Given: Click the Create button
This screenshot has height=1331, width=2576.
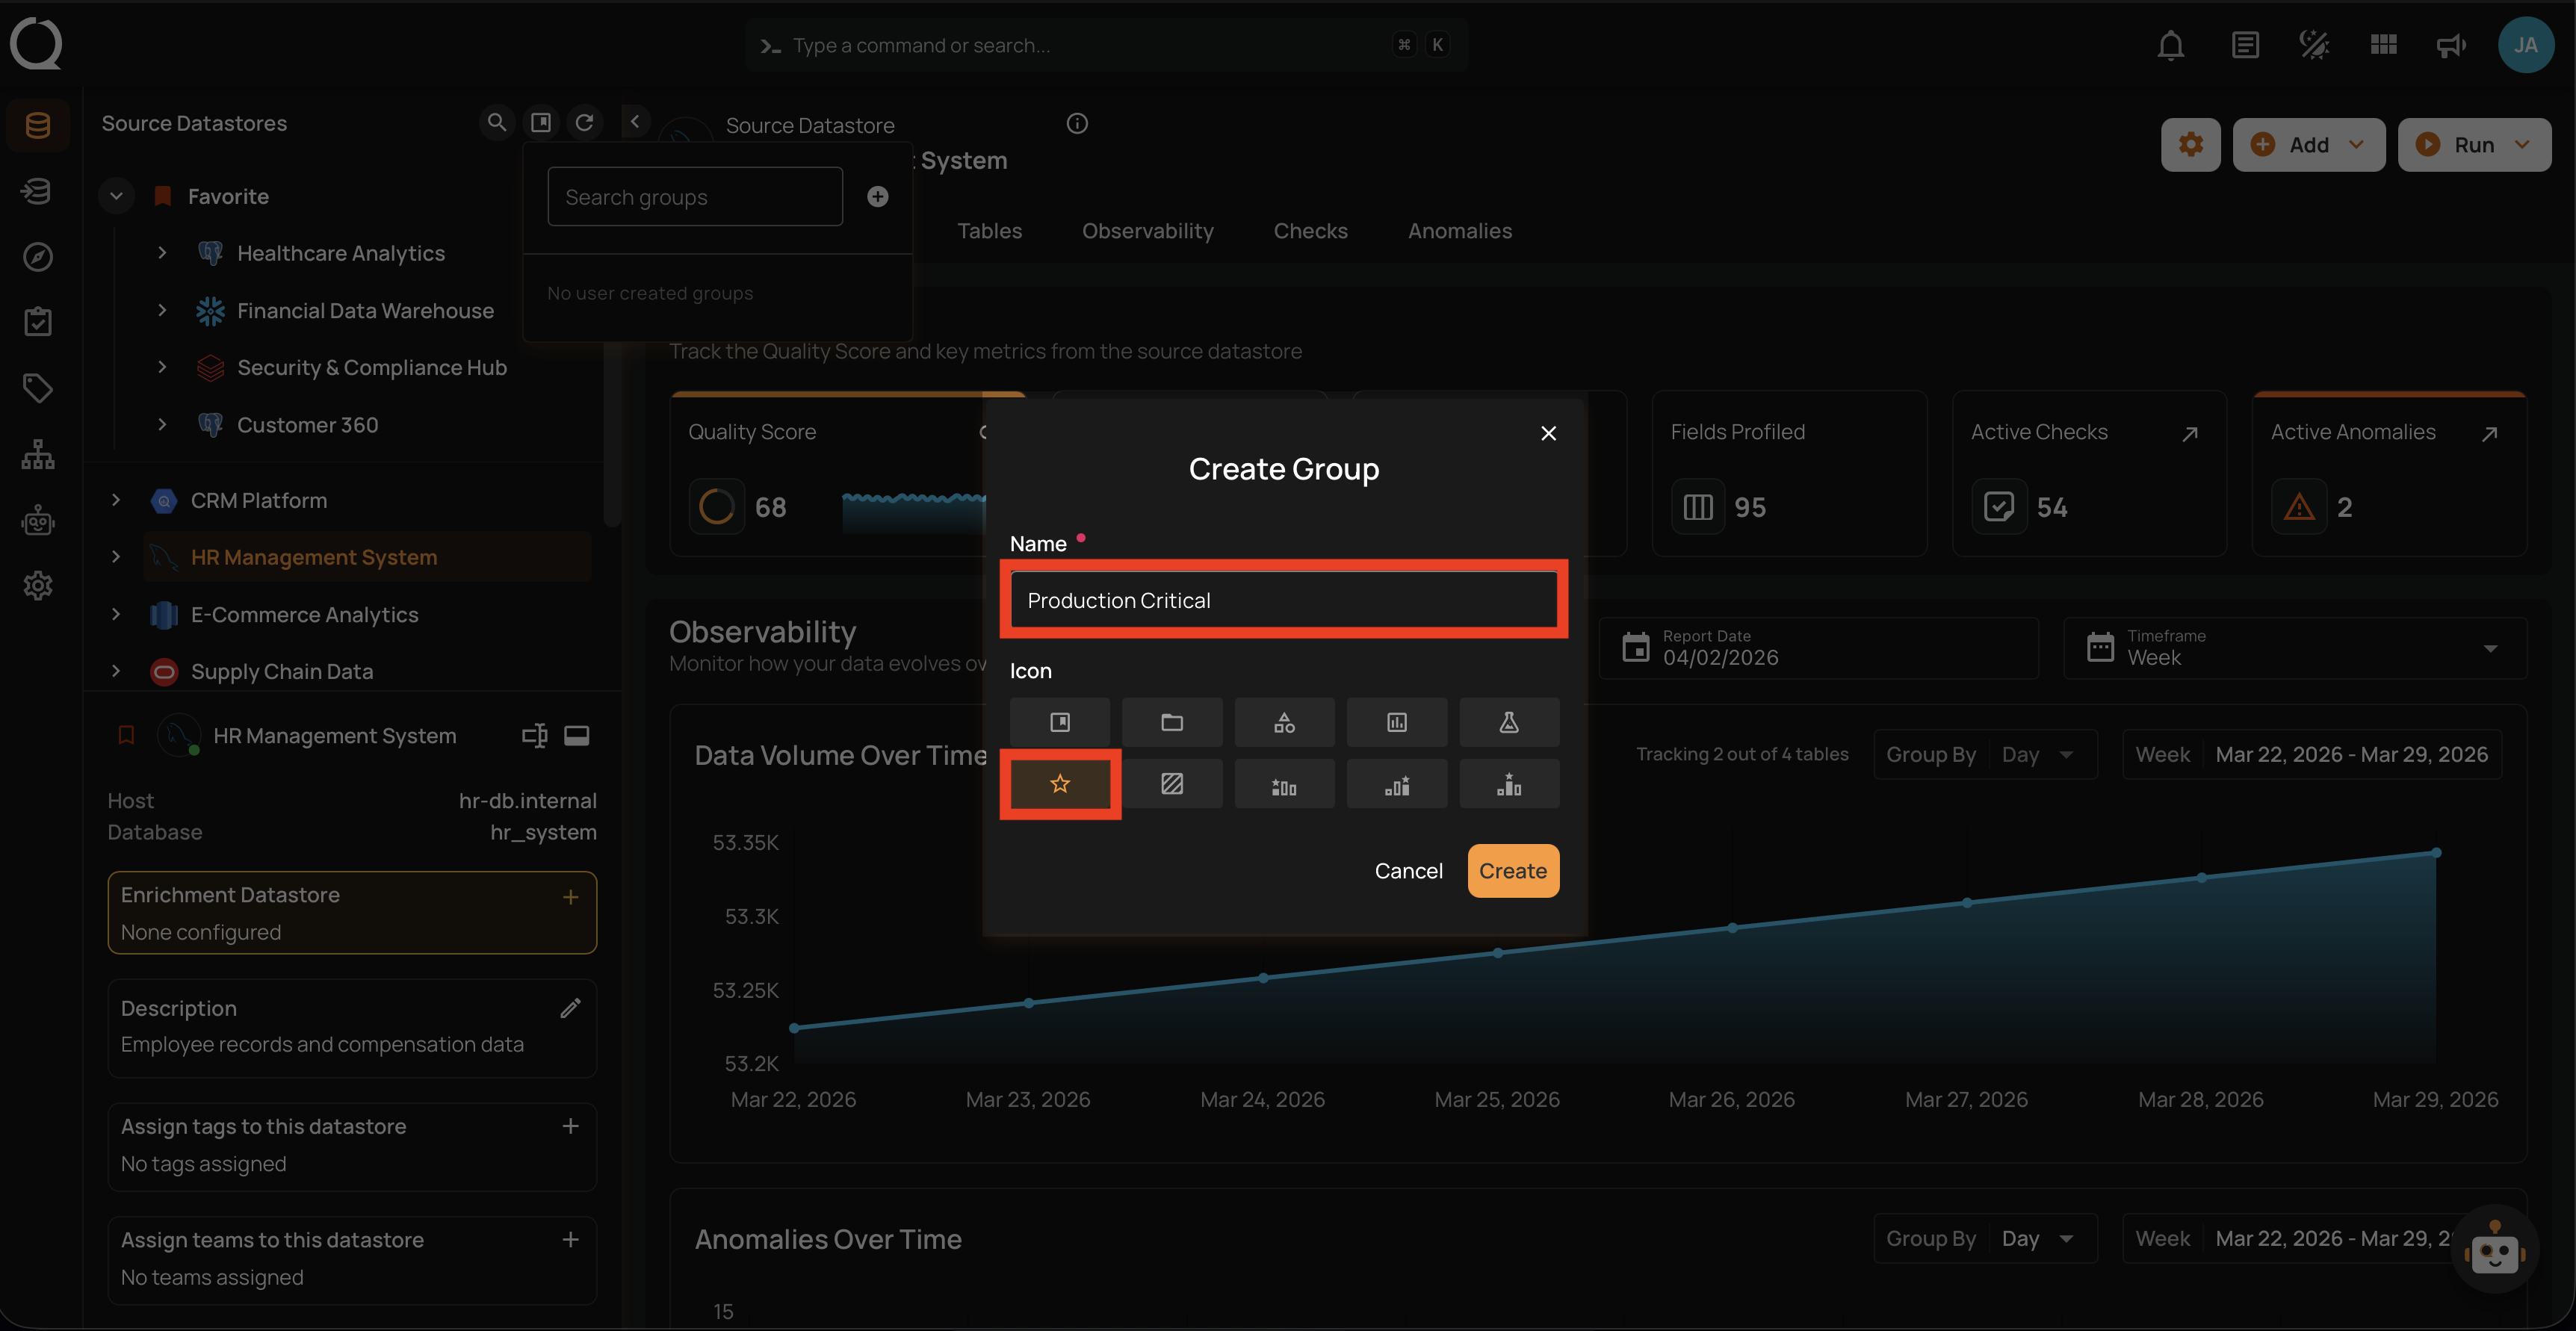Looking at the screenshot, I should [x=1512, y=871].
